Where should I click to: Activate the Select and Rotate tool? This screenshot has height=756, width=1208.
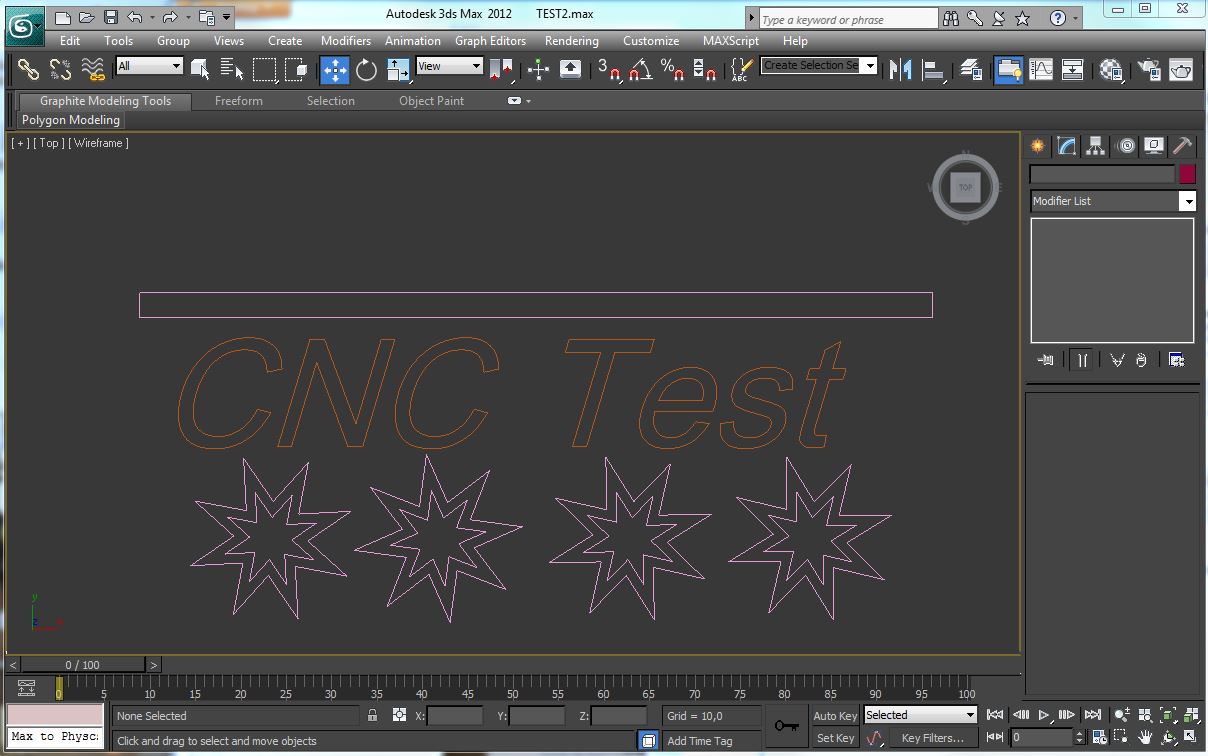pos(366,69)
